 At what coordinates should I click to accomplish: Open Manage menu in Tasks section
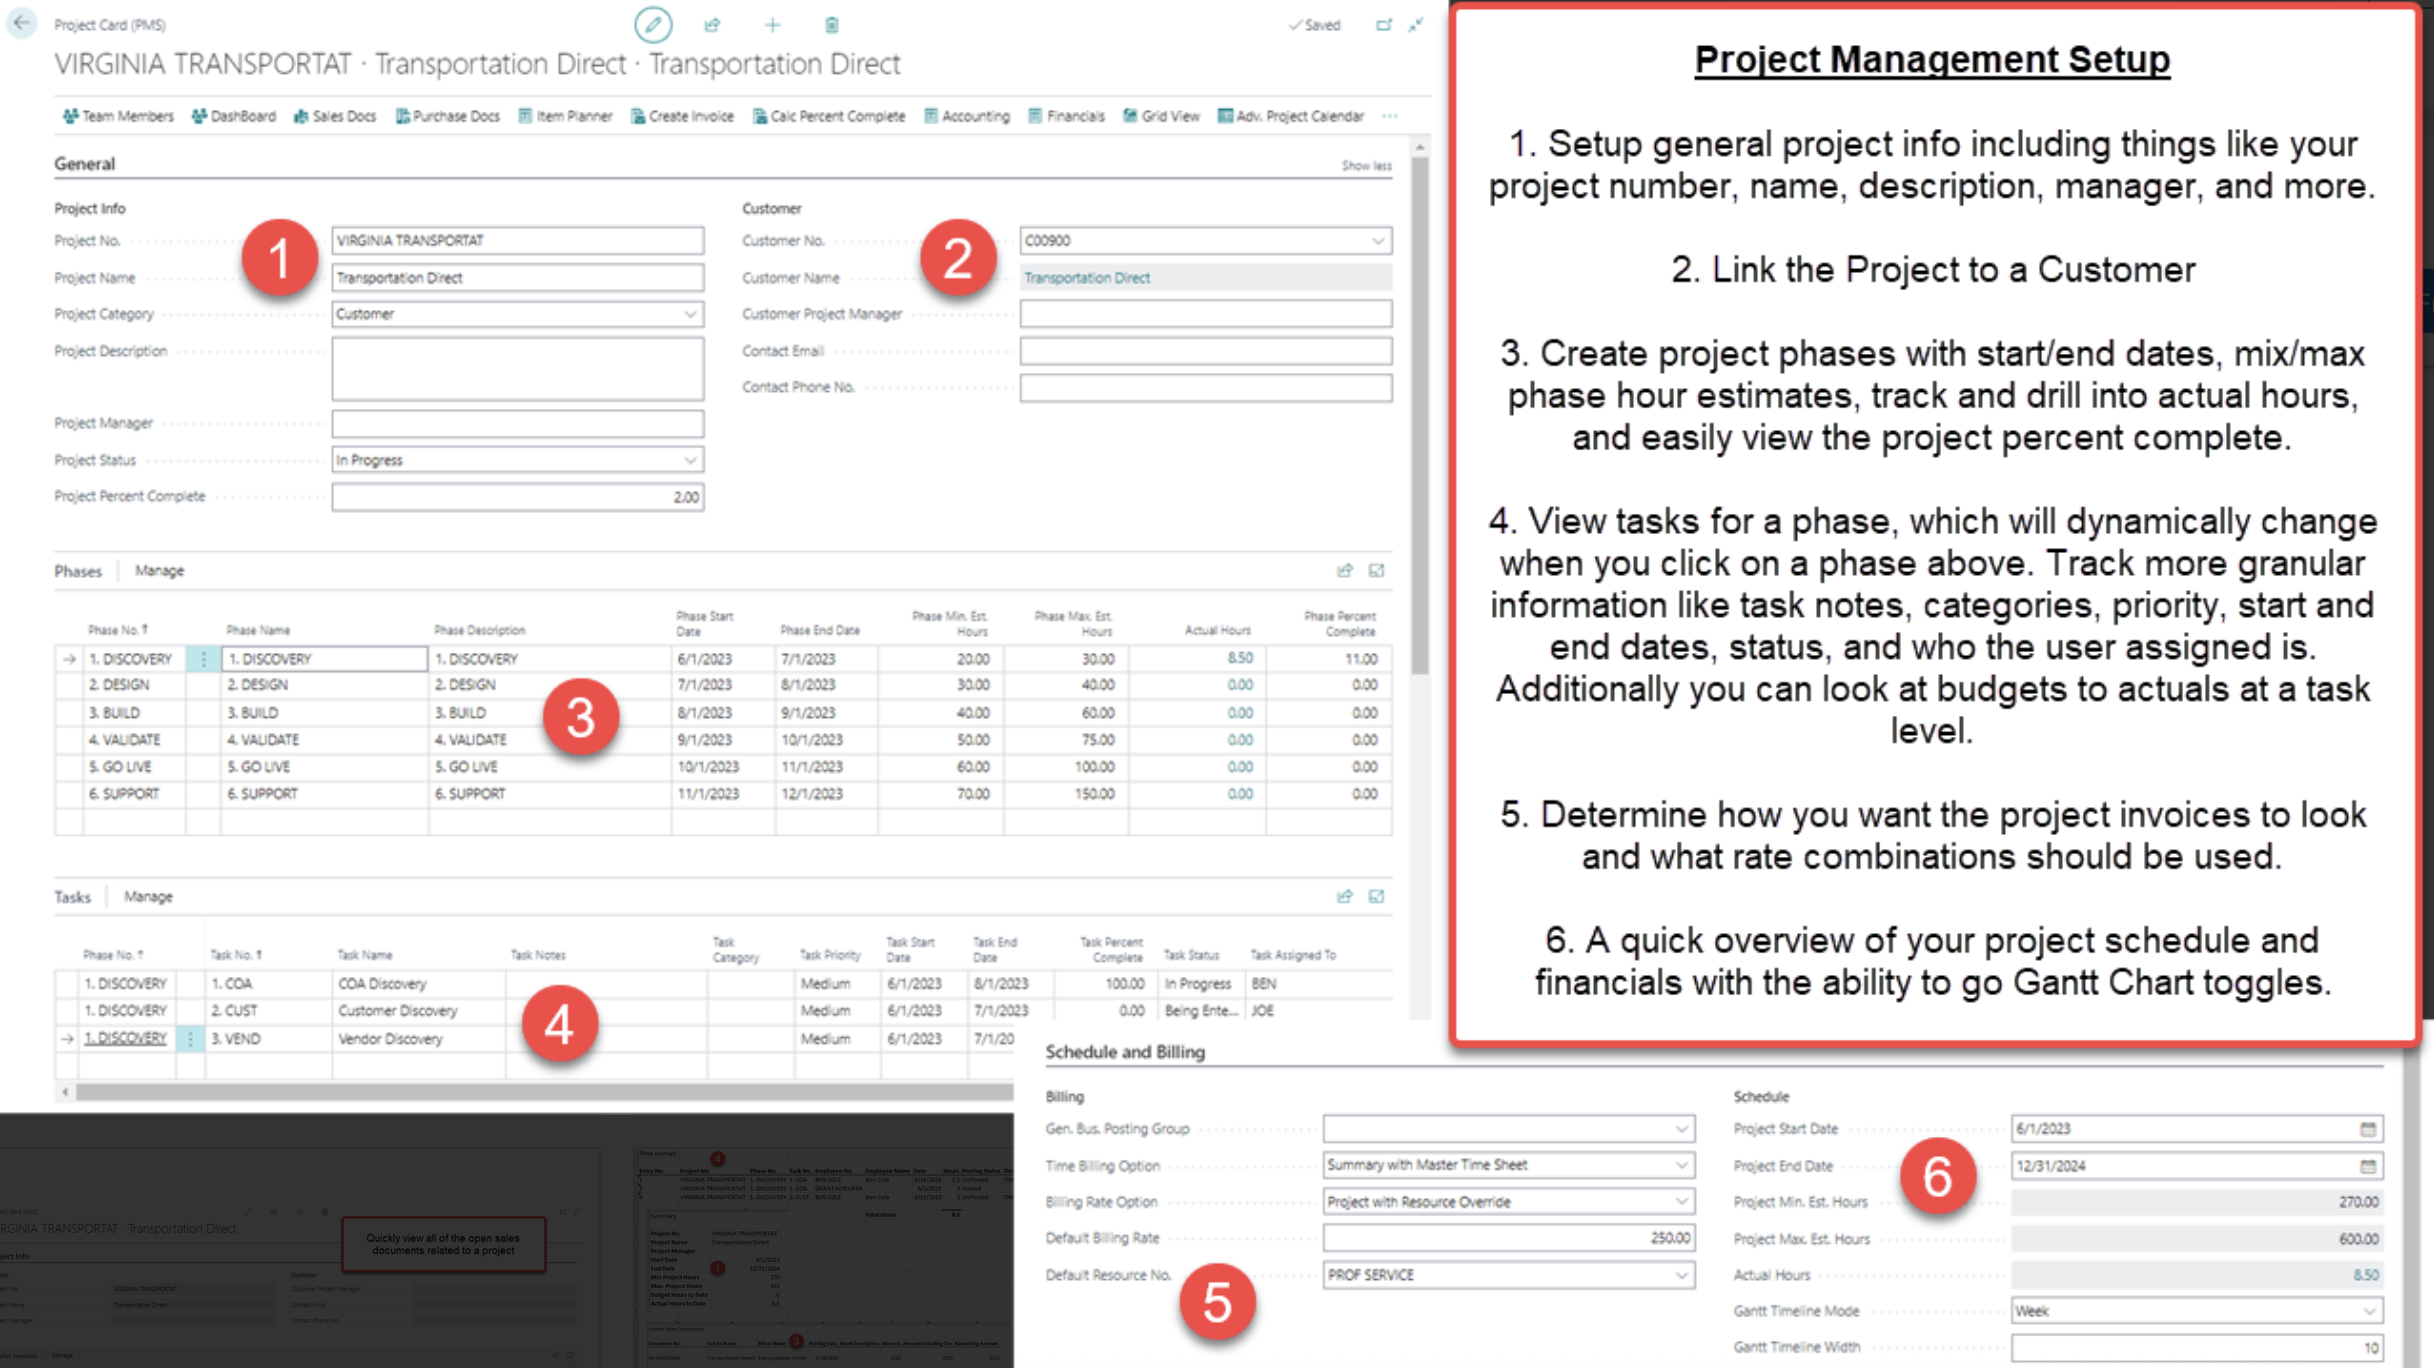point(148,897)
